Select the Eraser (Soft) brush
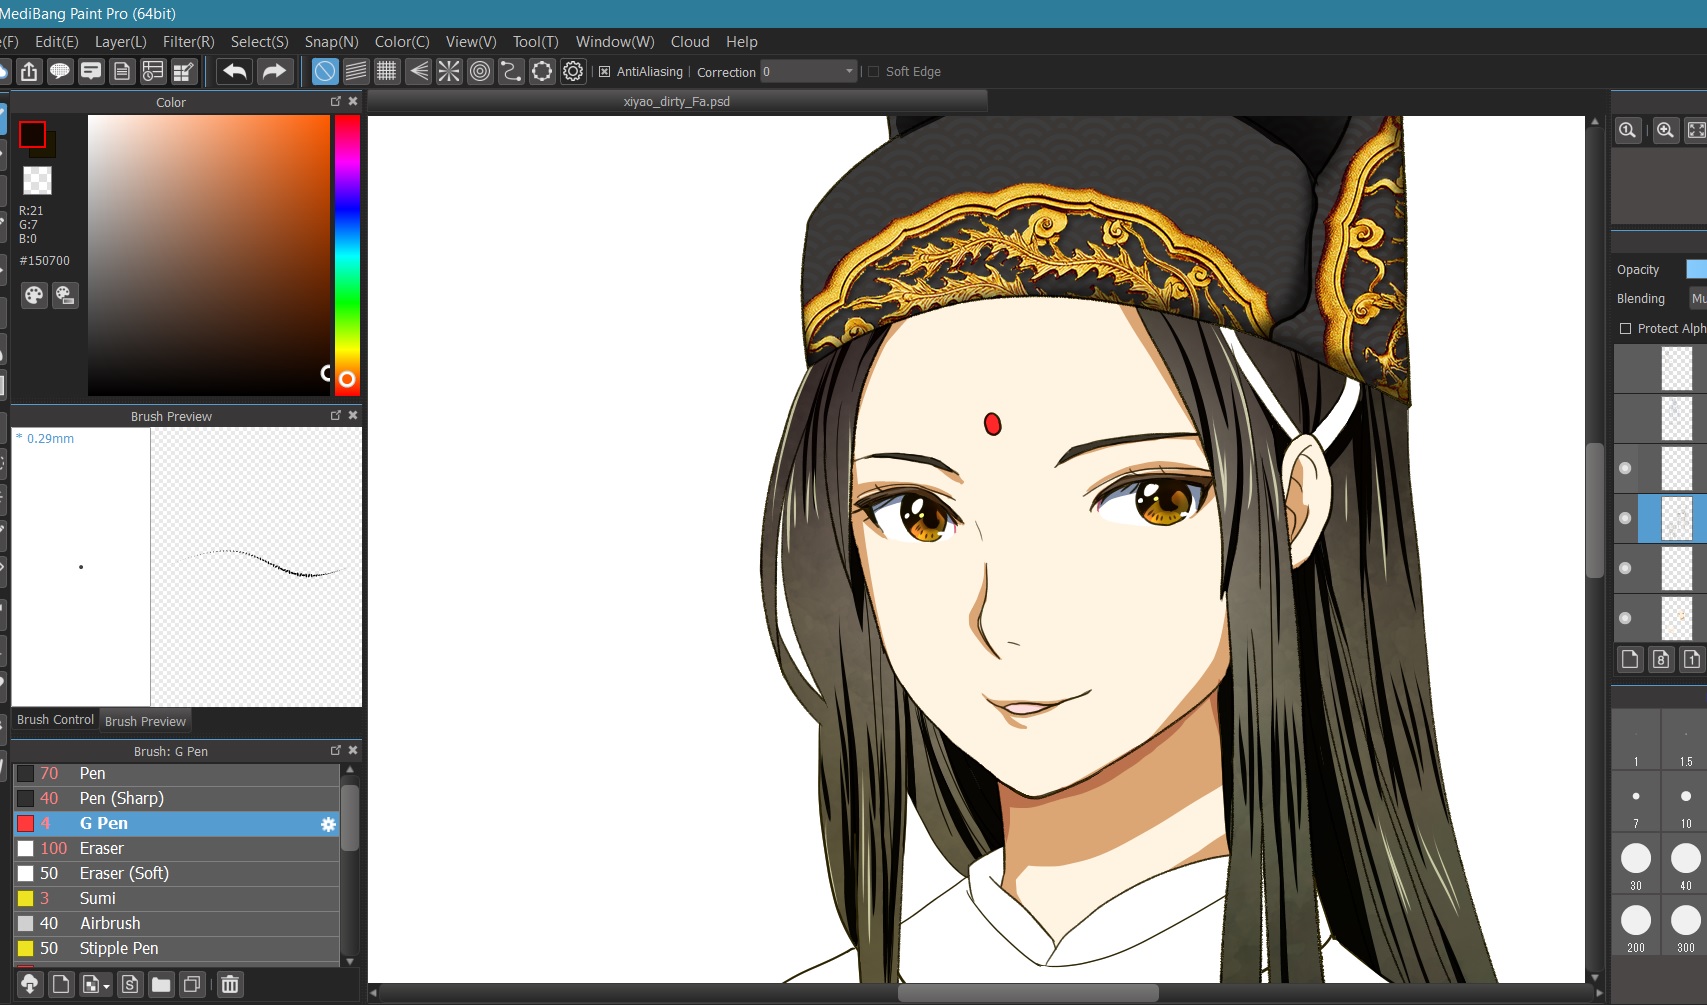 124,873
